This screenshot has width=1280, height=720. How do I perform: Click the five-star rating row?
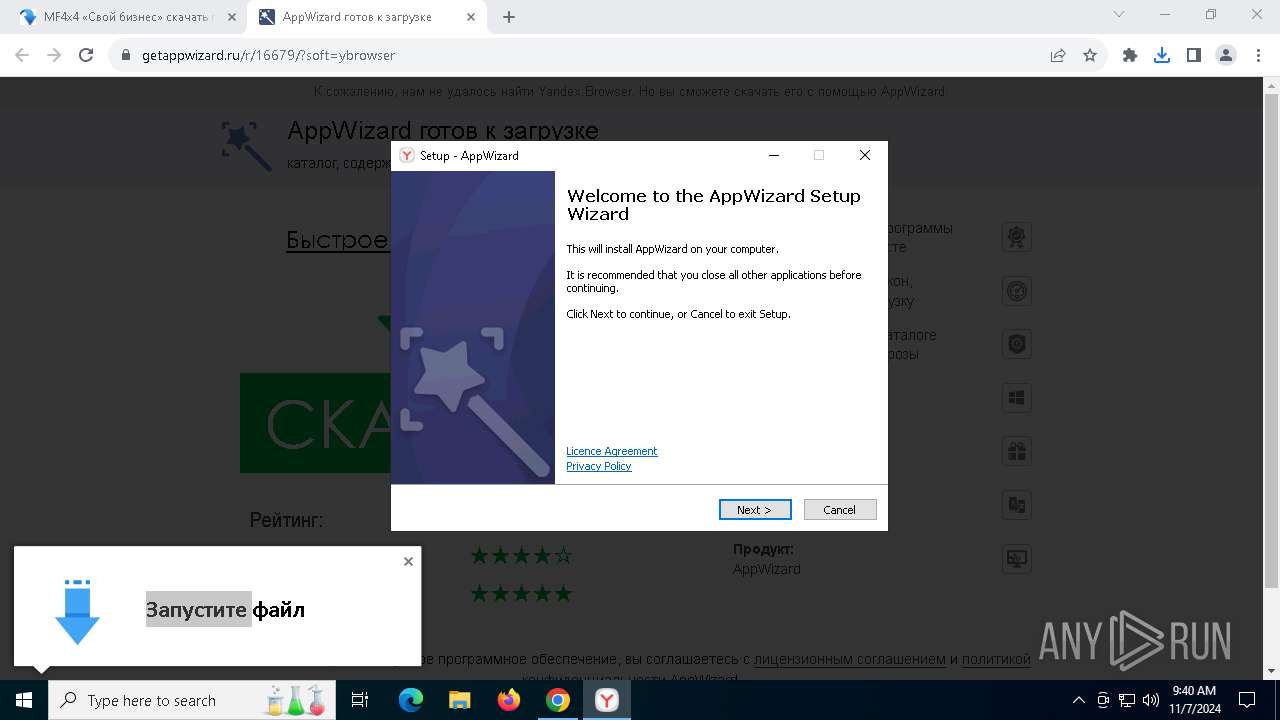click(x=521, y=594)
